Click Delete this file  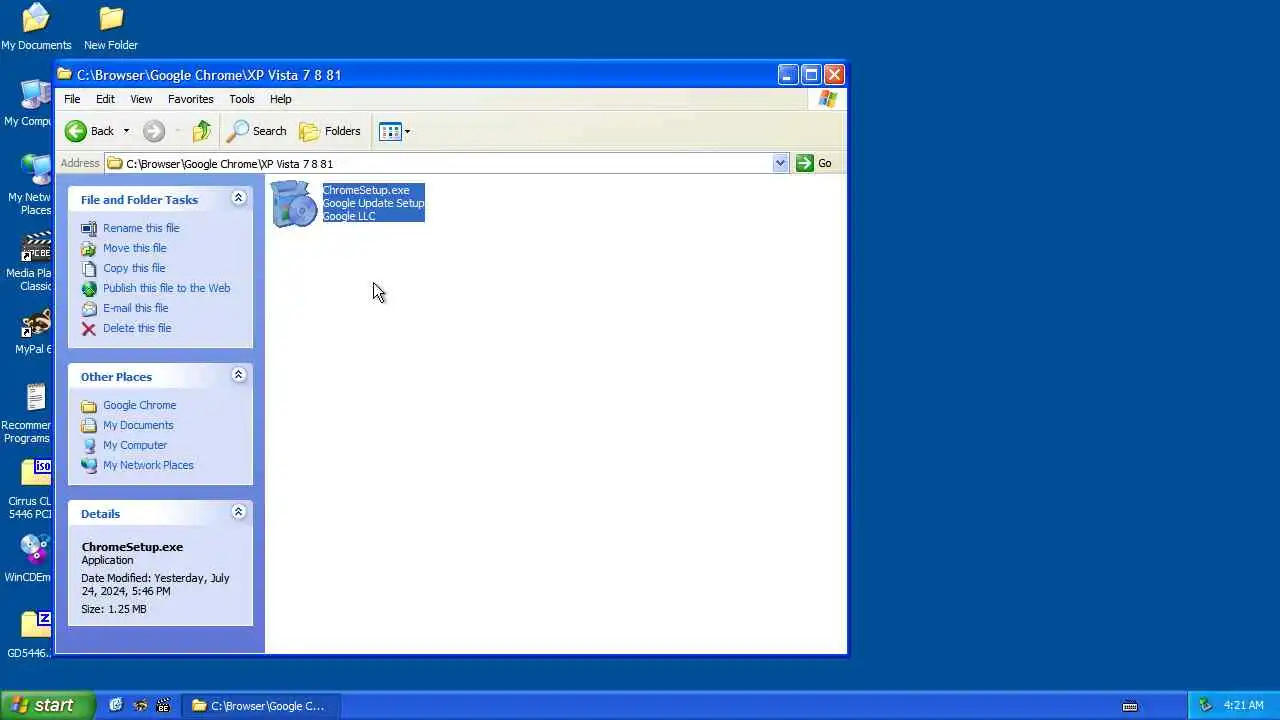point(137,328)
